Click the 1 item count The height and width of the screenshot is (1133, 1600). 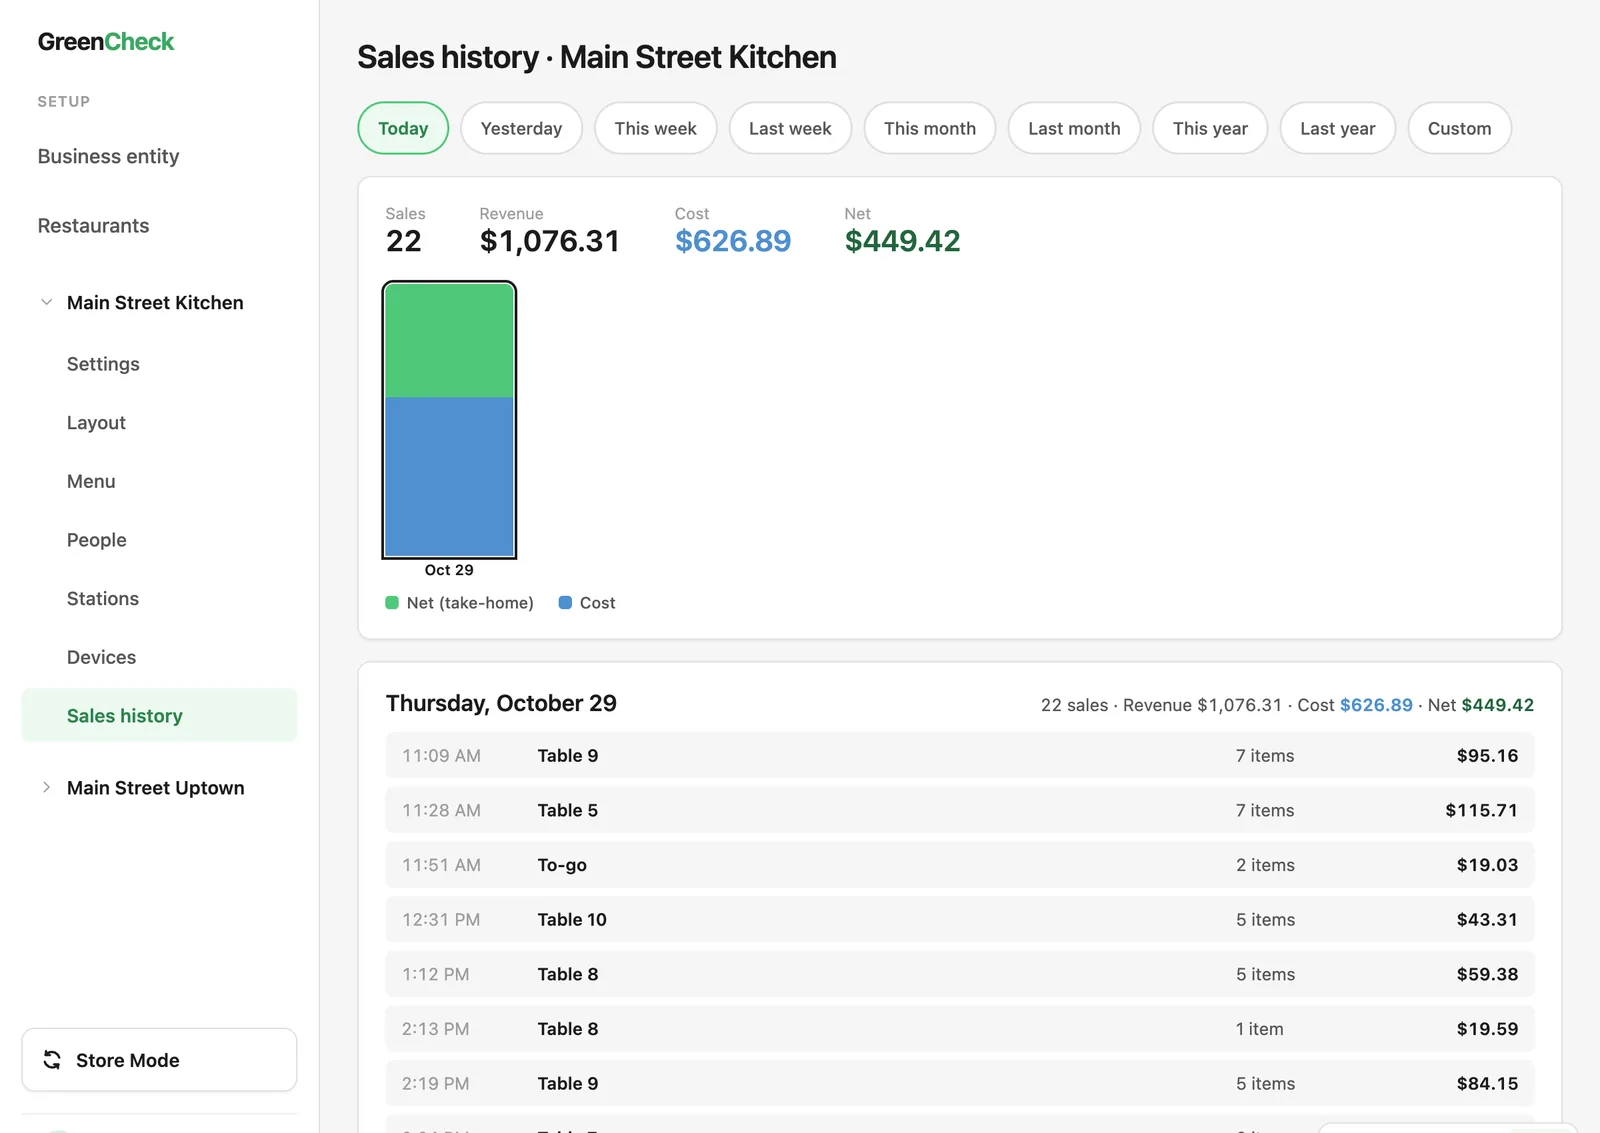point(1259,1029)
